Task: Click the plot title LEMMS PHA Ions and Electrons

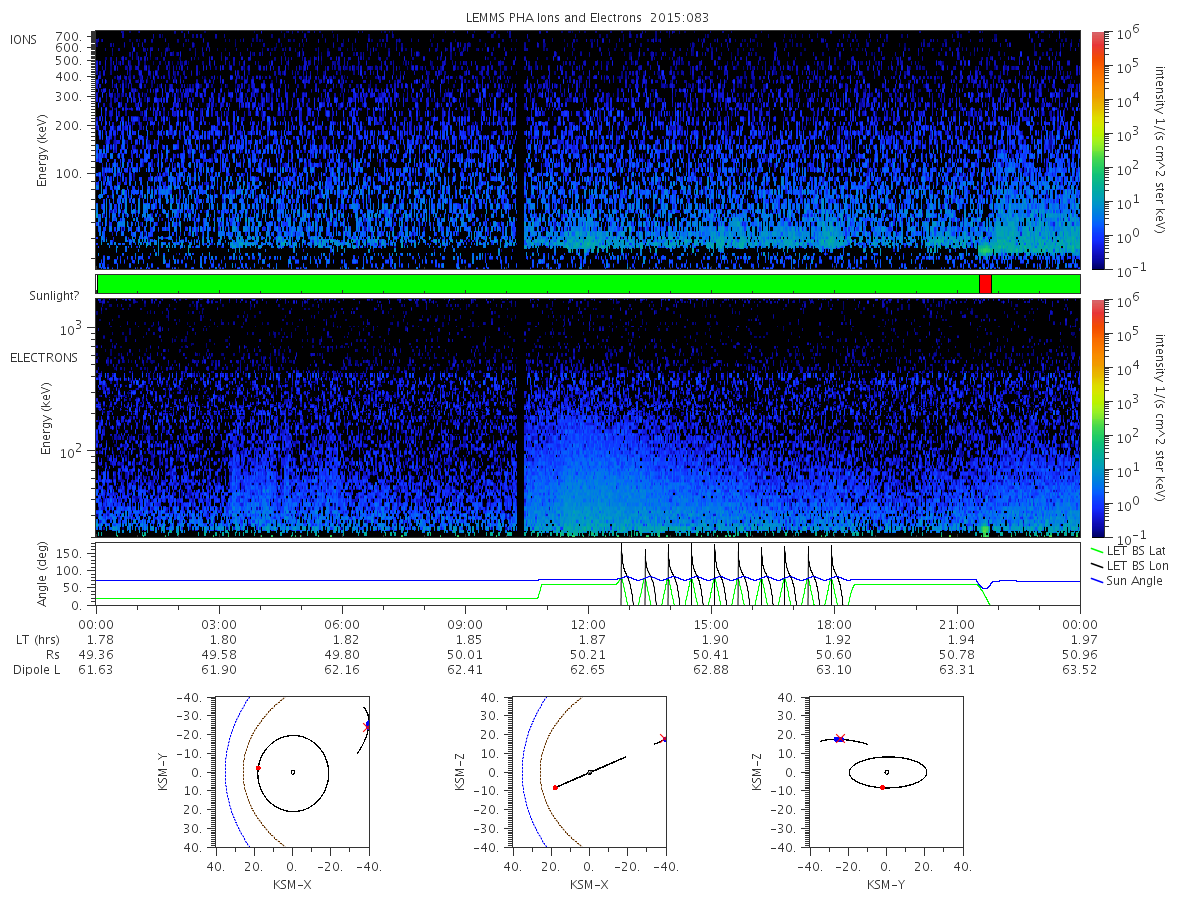Action: [588, 18]
